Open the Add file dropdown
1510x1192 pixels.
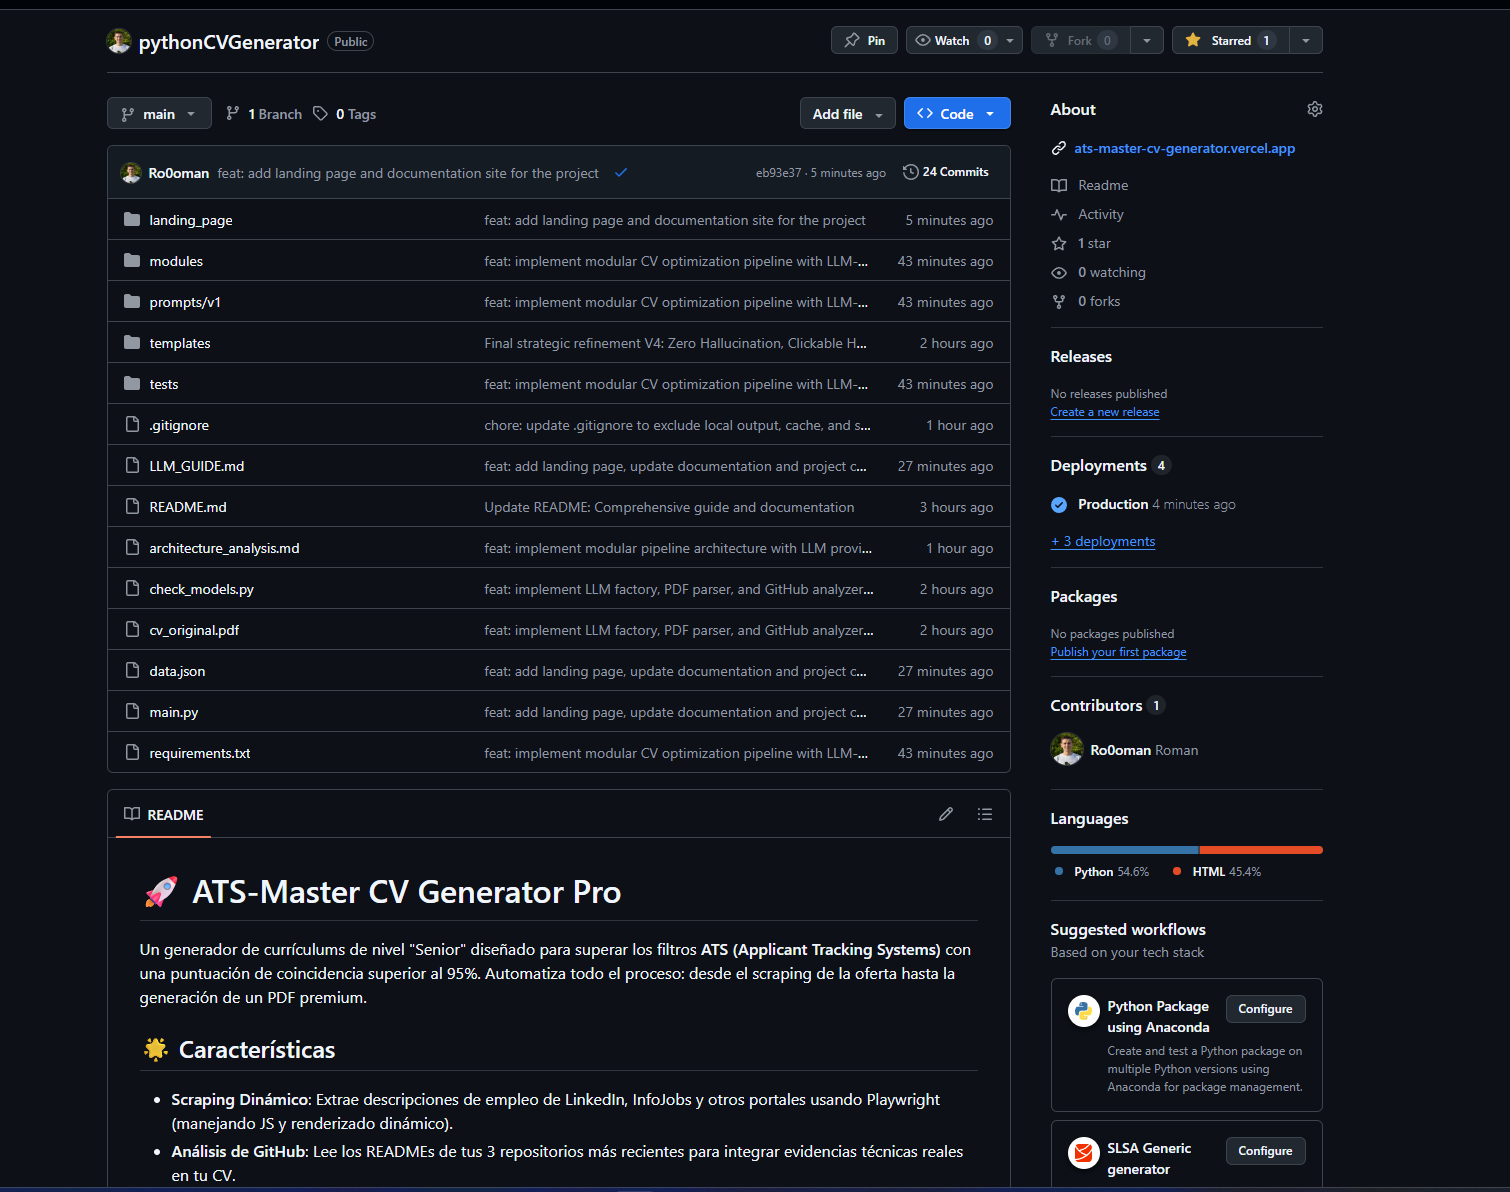coord(847,114)
